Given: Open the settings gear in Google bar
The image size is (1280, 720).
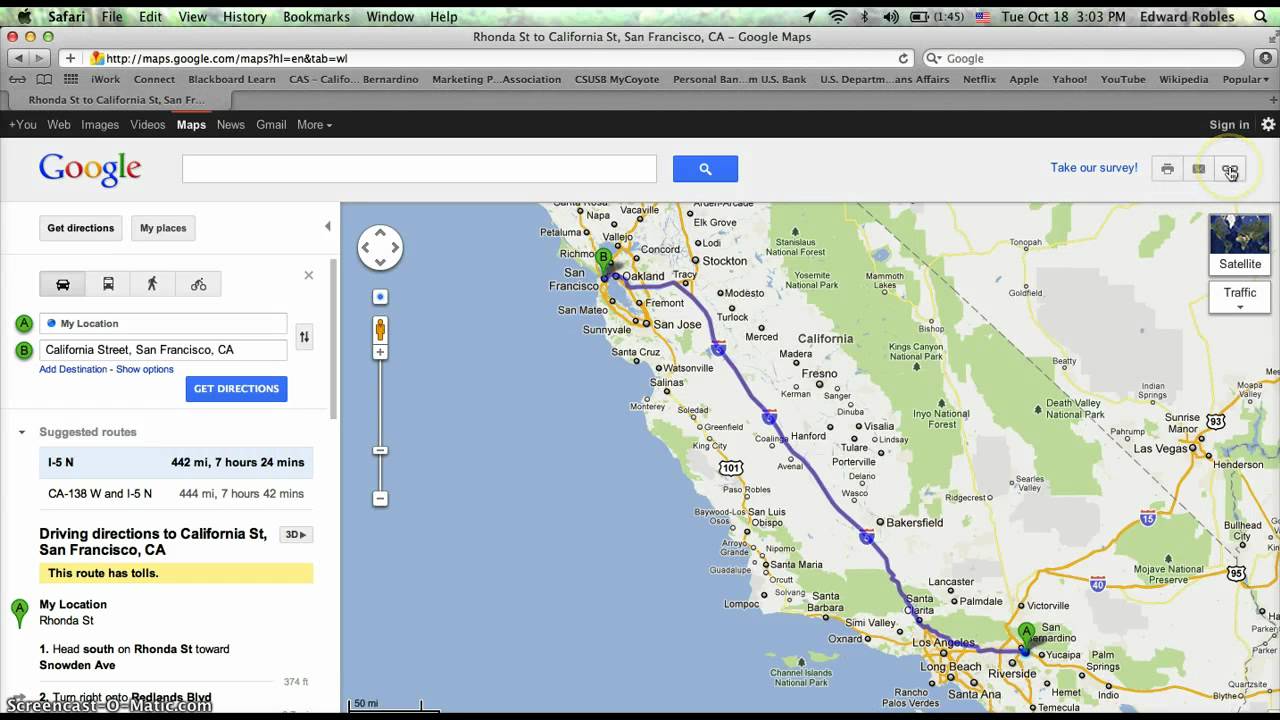Looking at the screenshot, I should coord(1268,125).
